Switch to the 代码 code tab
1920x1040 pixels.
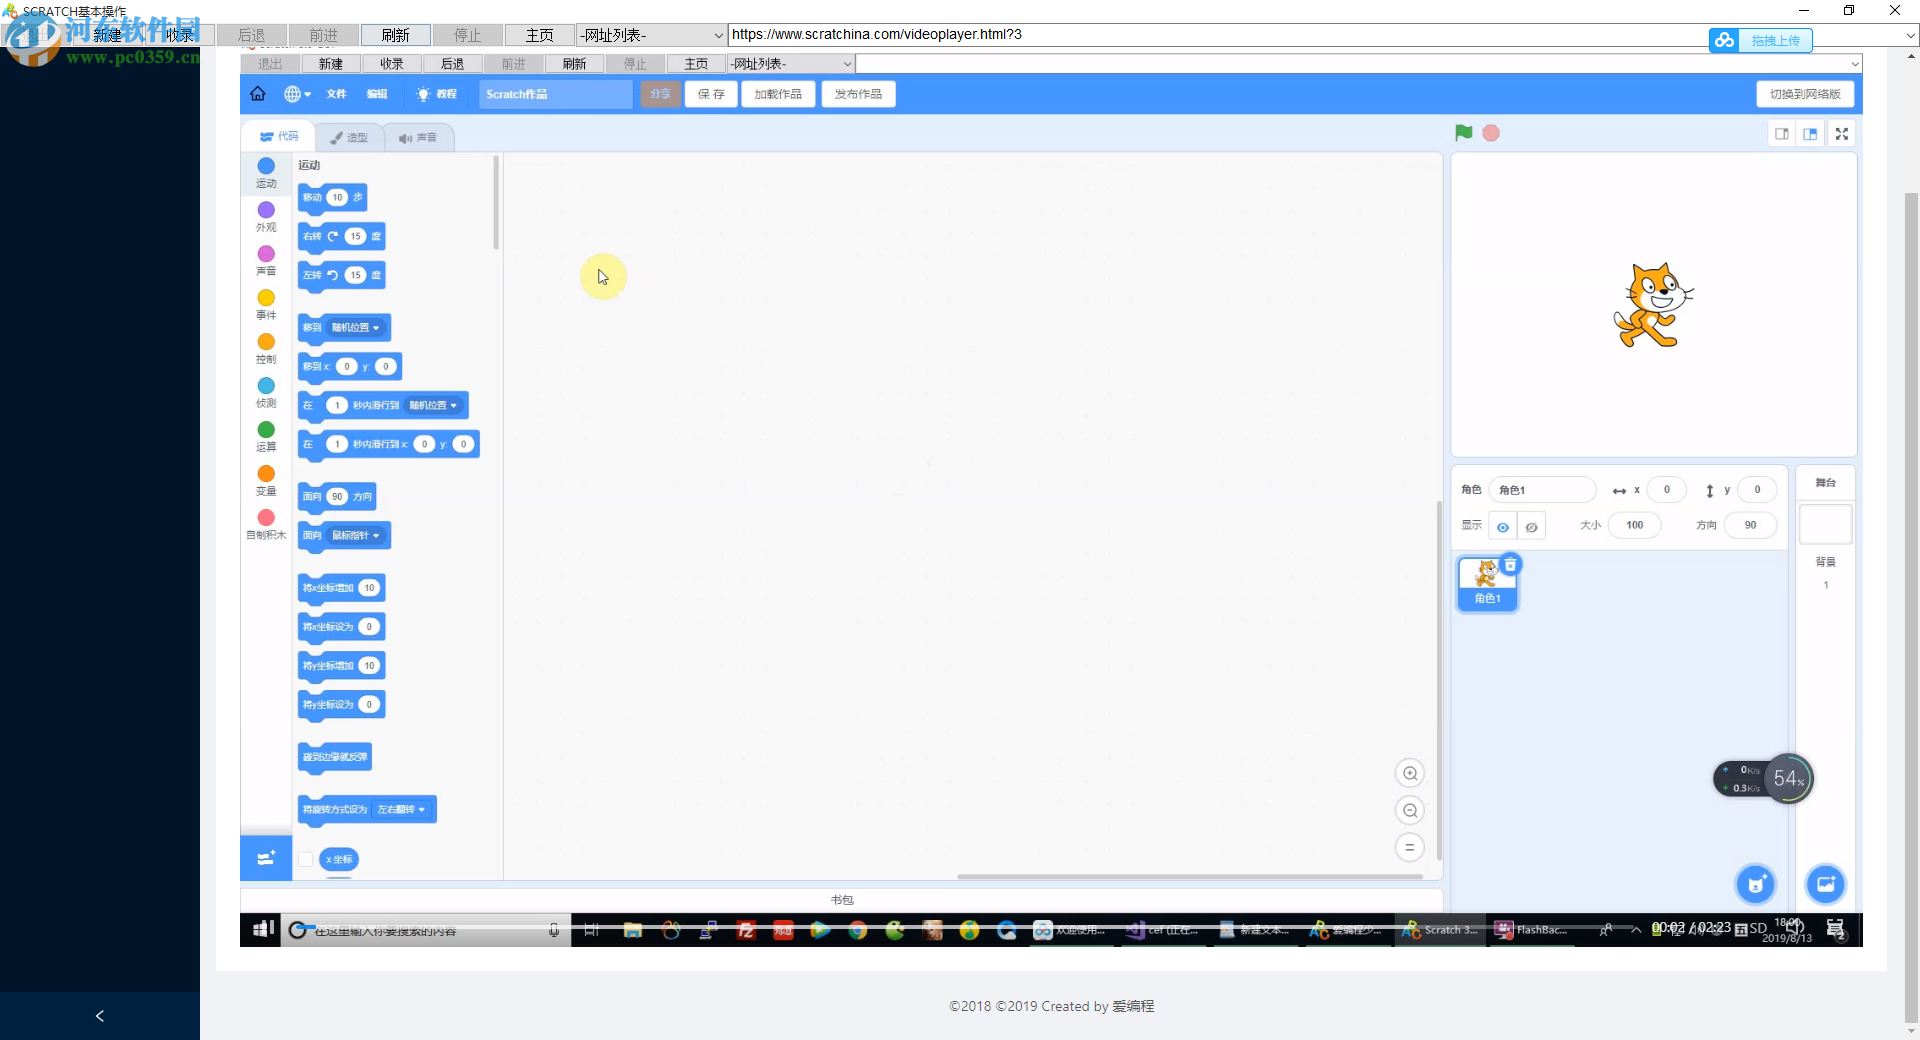pyautogui.click(x=279, y=137)
